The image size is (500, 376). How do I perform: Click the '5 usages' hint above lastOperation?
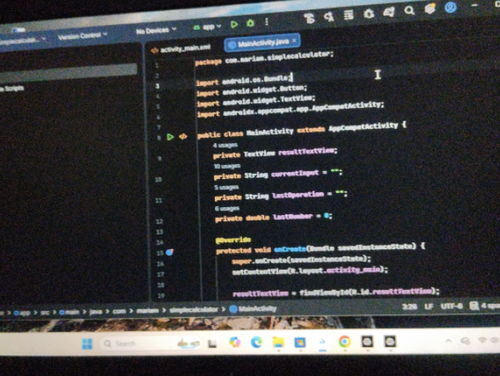[226, 187]
